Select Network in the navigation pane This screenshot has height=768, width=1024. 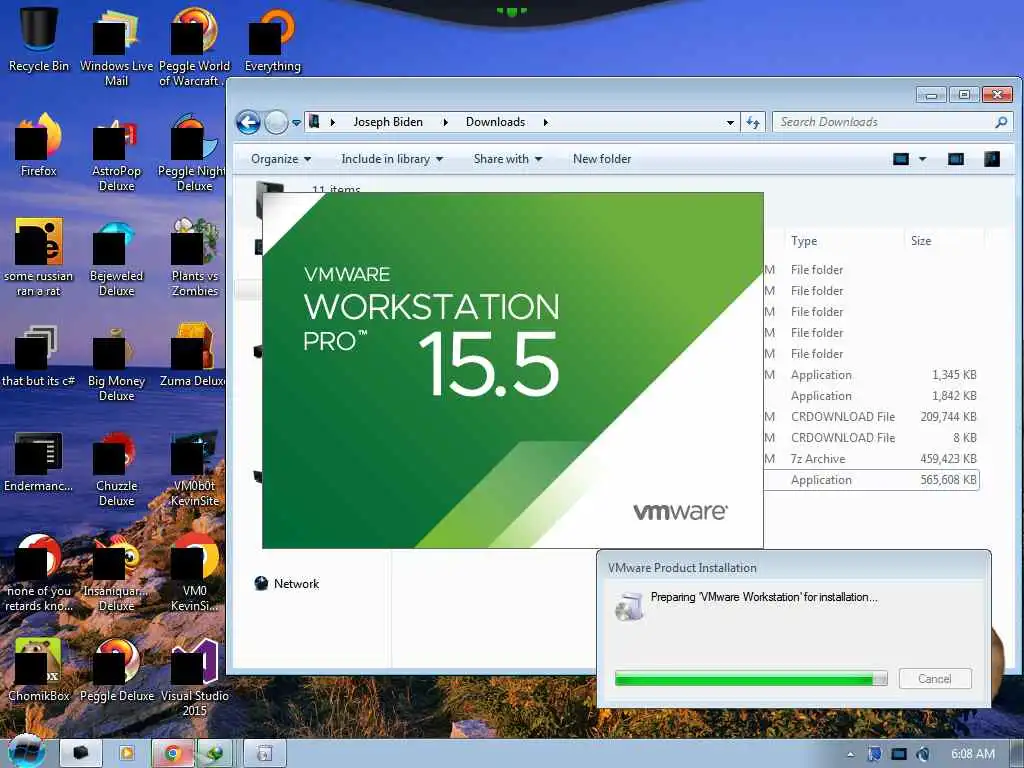coord(287,583)
